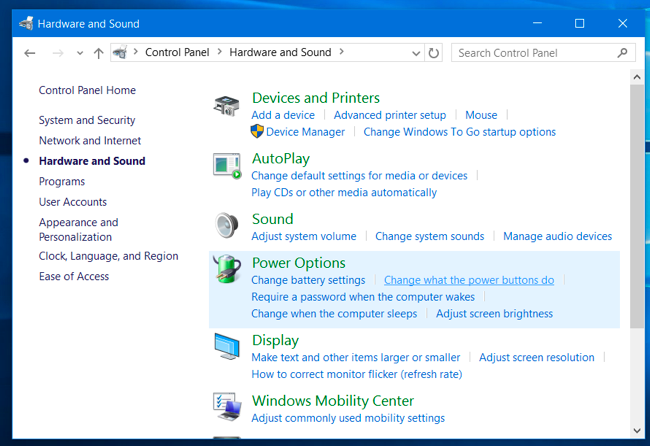650x446 pixels.
Task: Click the Devices and Printers icon
Action: click(x=227, y=105)
